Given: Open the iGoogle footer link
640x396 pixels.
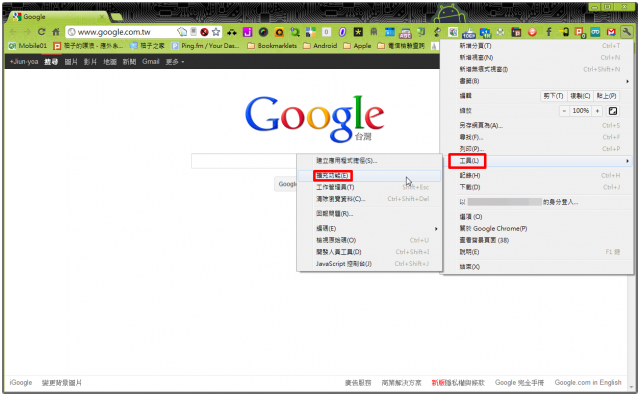Looking at the screenshot, I should tap(21, 383).
